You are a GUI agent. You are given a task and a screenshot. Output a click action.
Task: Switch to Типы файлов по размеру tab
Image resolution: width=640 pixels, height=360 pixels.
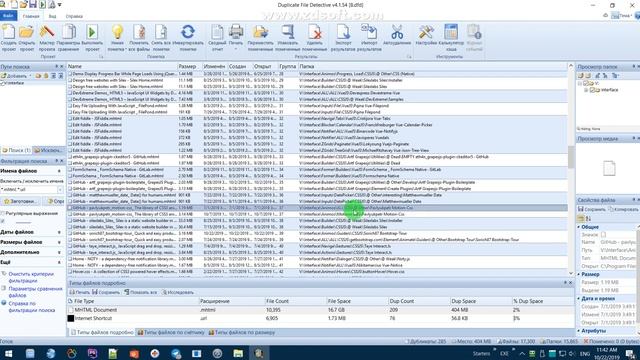coord(242,333)
